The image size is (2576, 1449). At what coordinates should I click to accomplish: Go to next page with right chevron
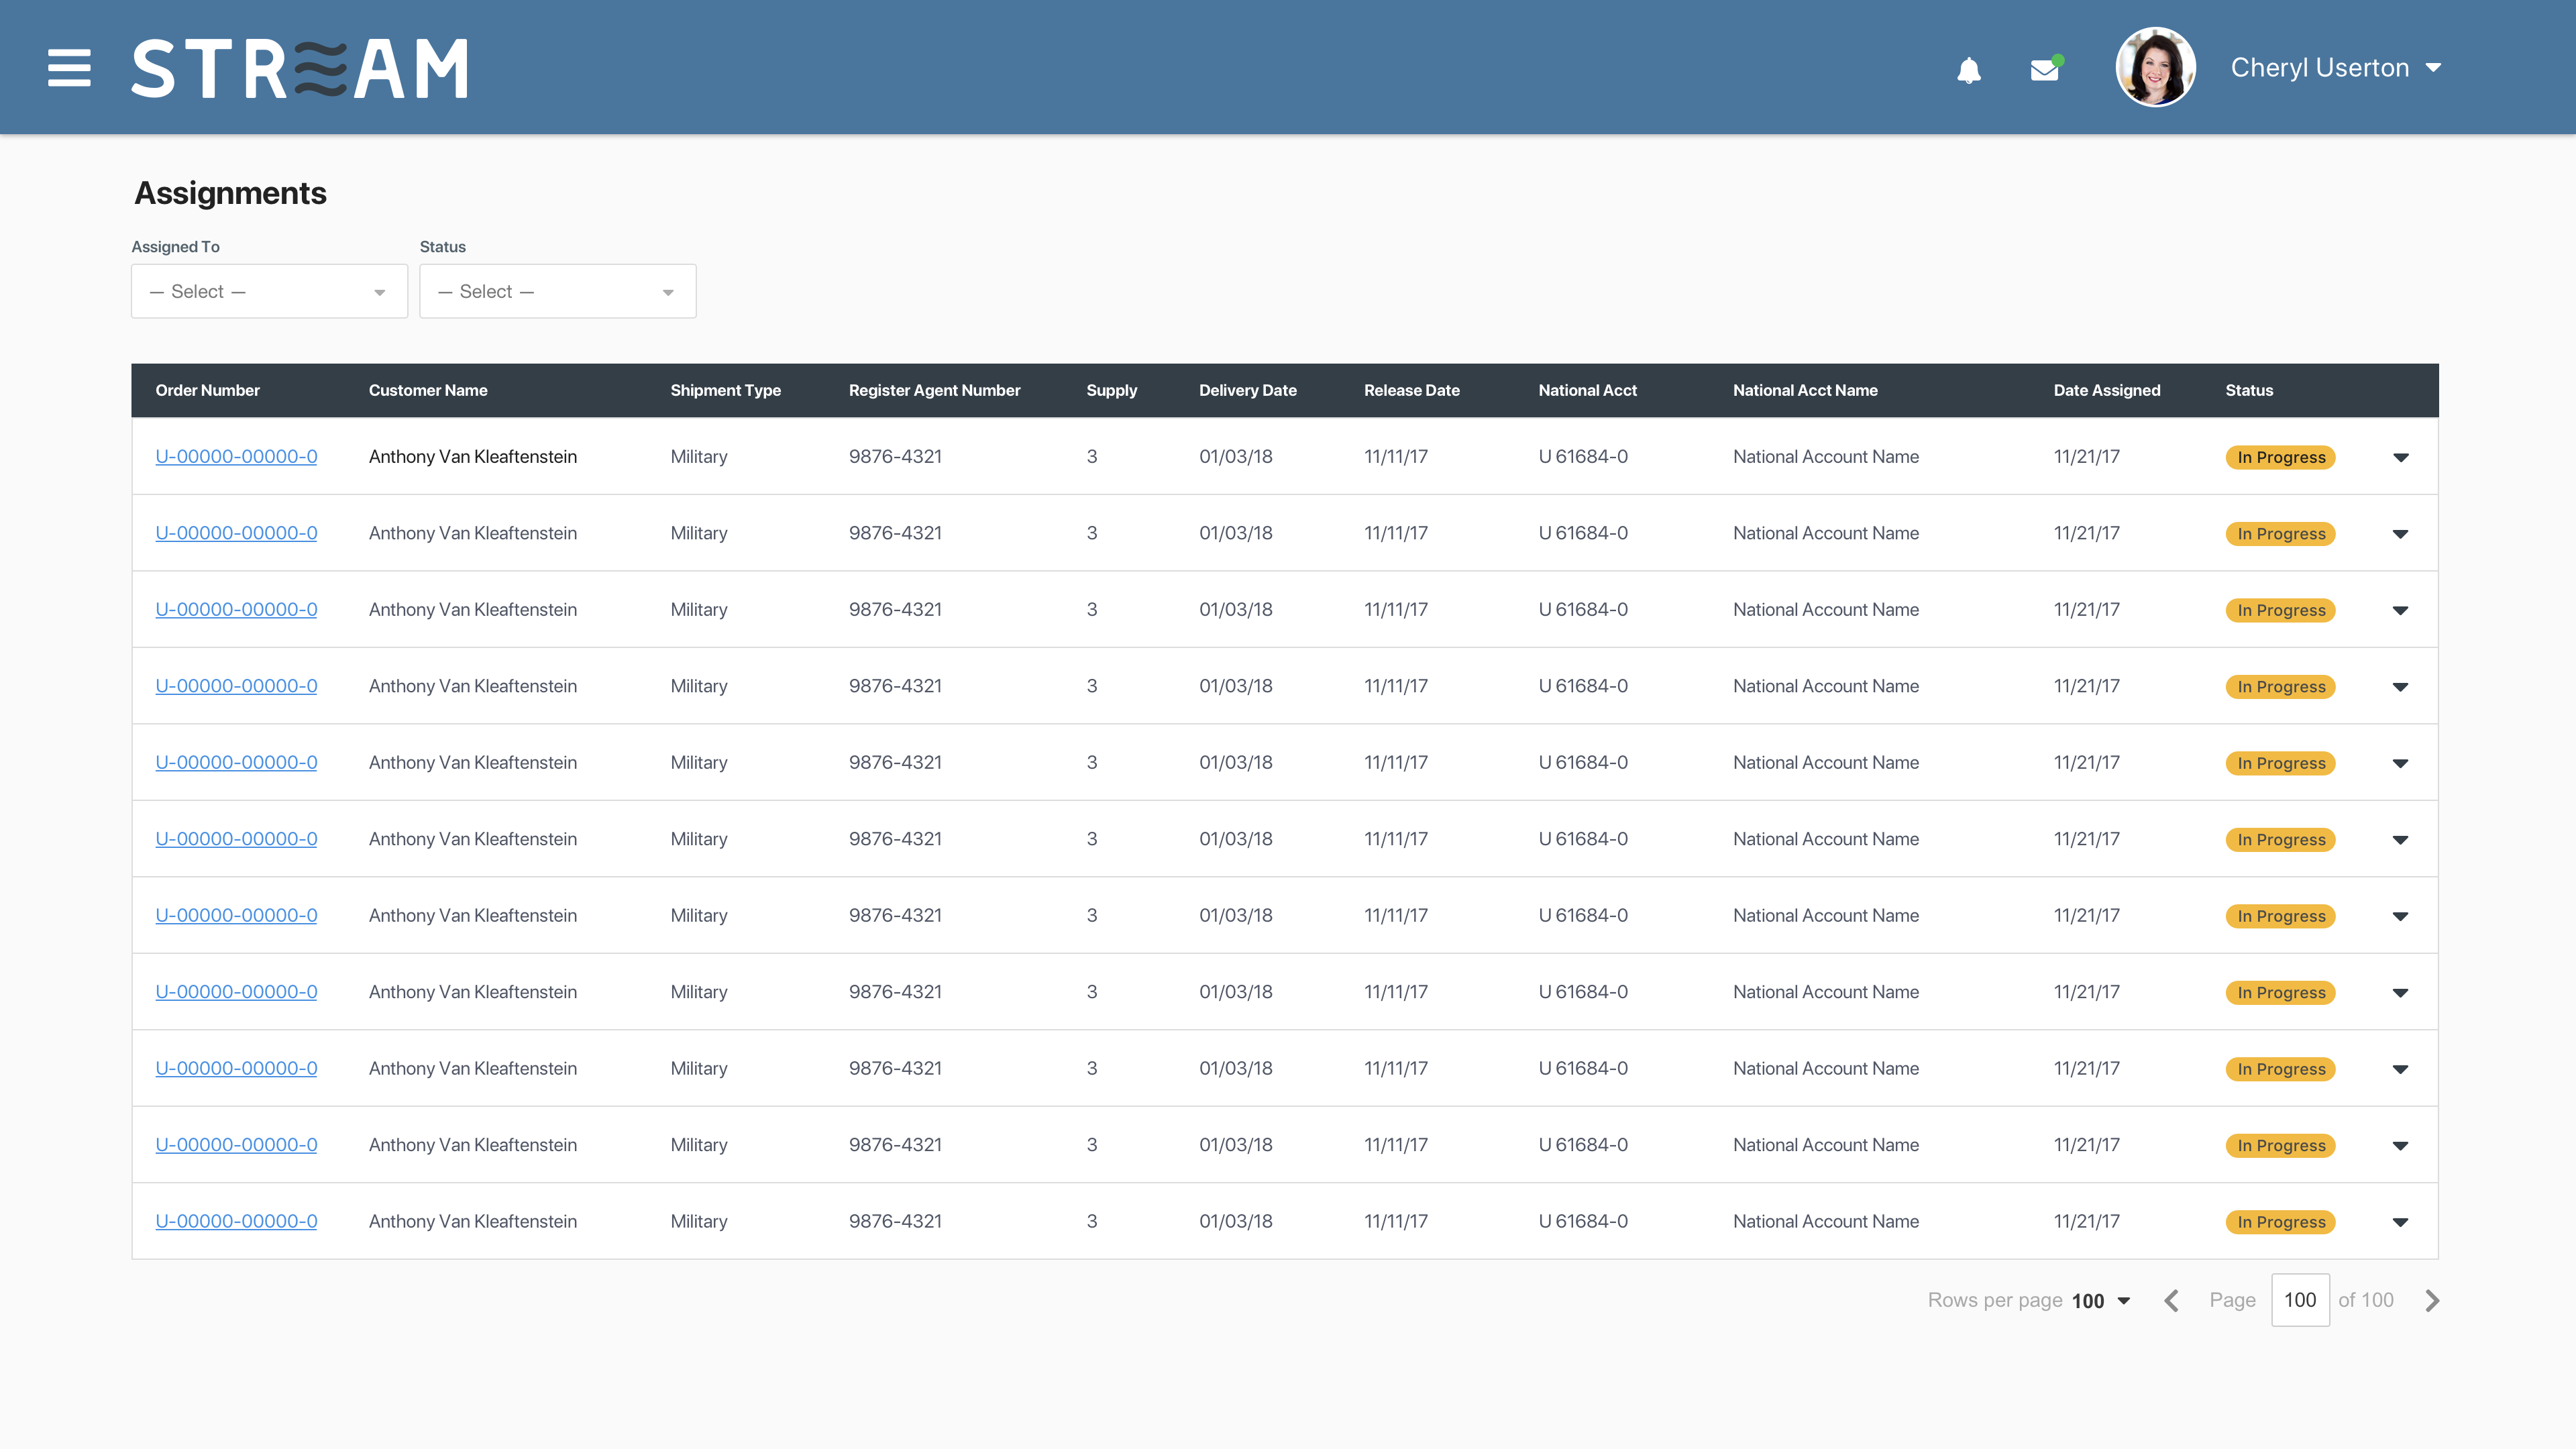point(2432,1300)
